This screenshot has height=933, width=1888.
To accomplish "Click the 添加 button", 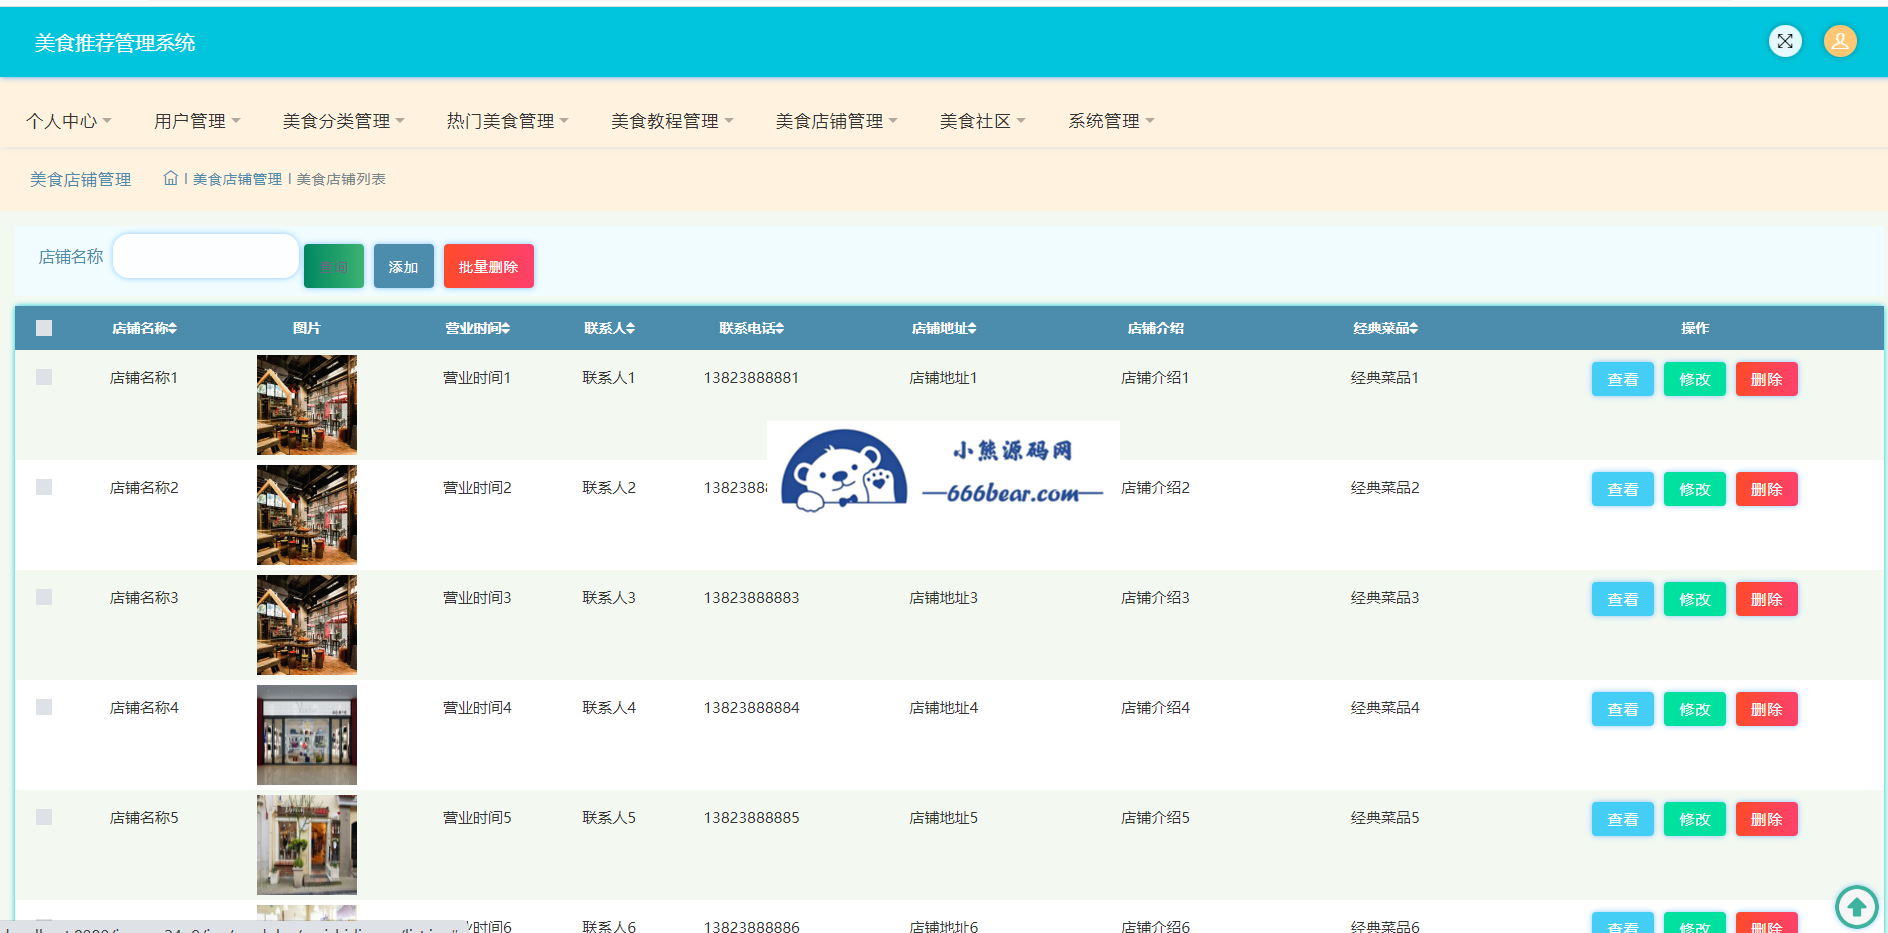I will 404,266.
